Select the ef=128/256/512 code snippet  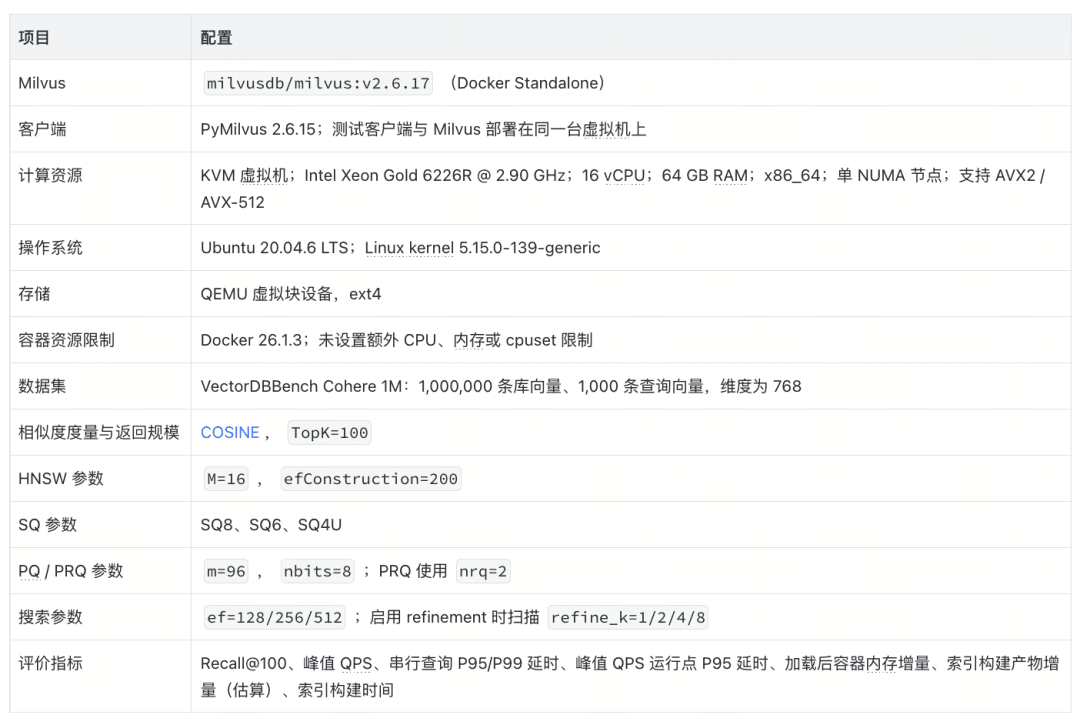click(x=275, y=617)
